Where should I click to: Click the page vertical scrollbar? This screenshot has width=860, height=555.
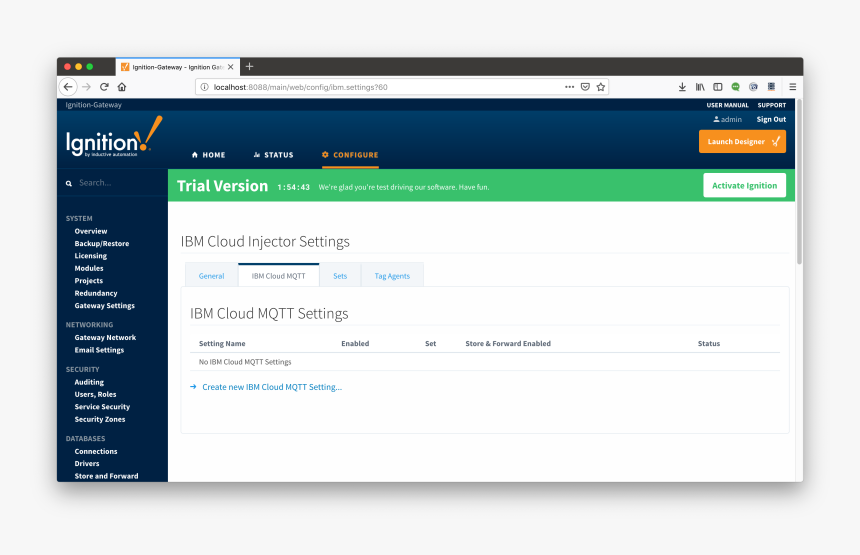point(799,181)
